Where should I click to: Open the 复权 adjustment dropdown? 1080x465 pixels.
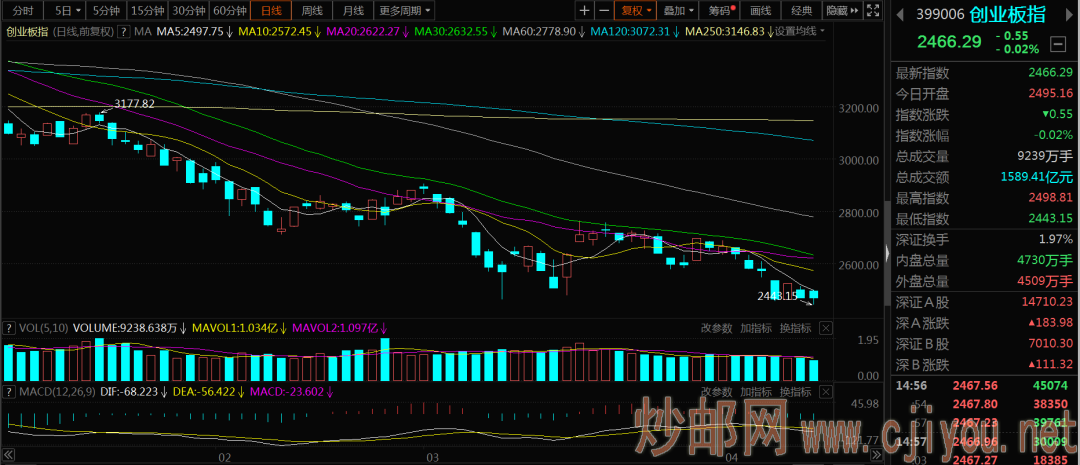pos(636,10)
